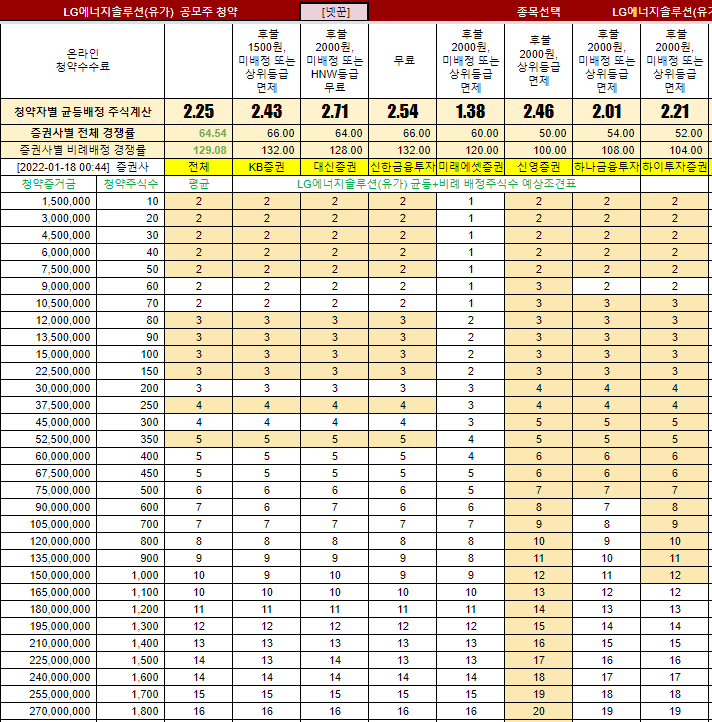Click the 1.38 value for 미래에셋증권
This screenshot has height=722, width=712.
(471, 111)
